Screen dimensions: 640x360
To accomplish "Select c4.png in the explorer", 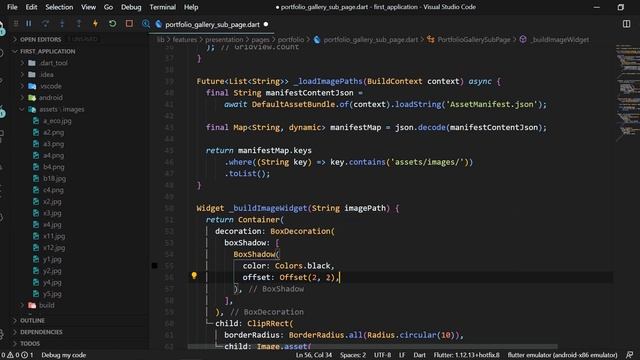I will 53,190.
